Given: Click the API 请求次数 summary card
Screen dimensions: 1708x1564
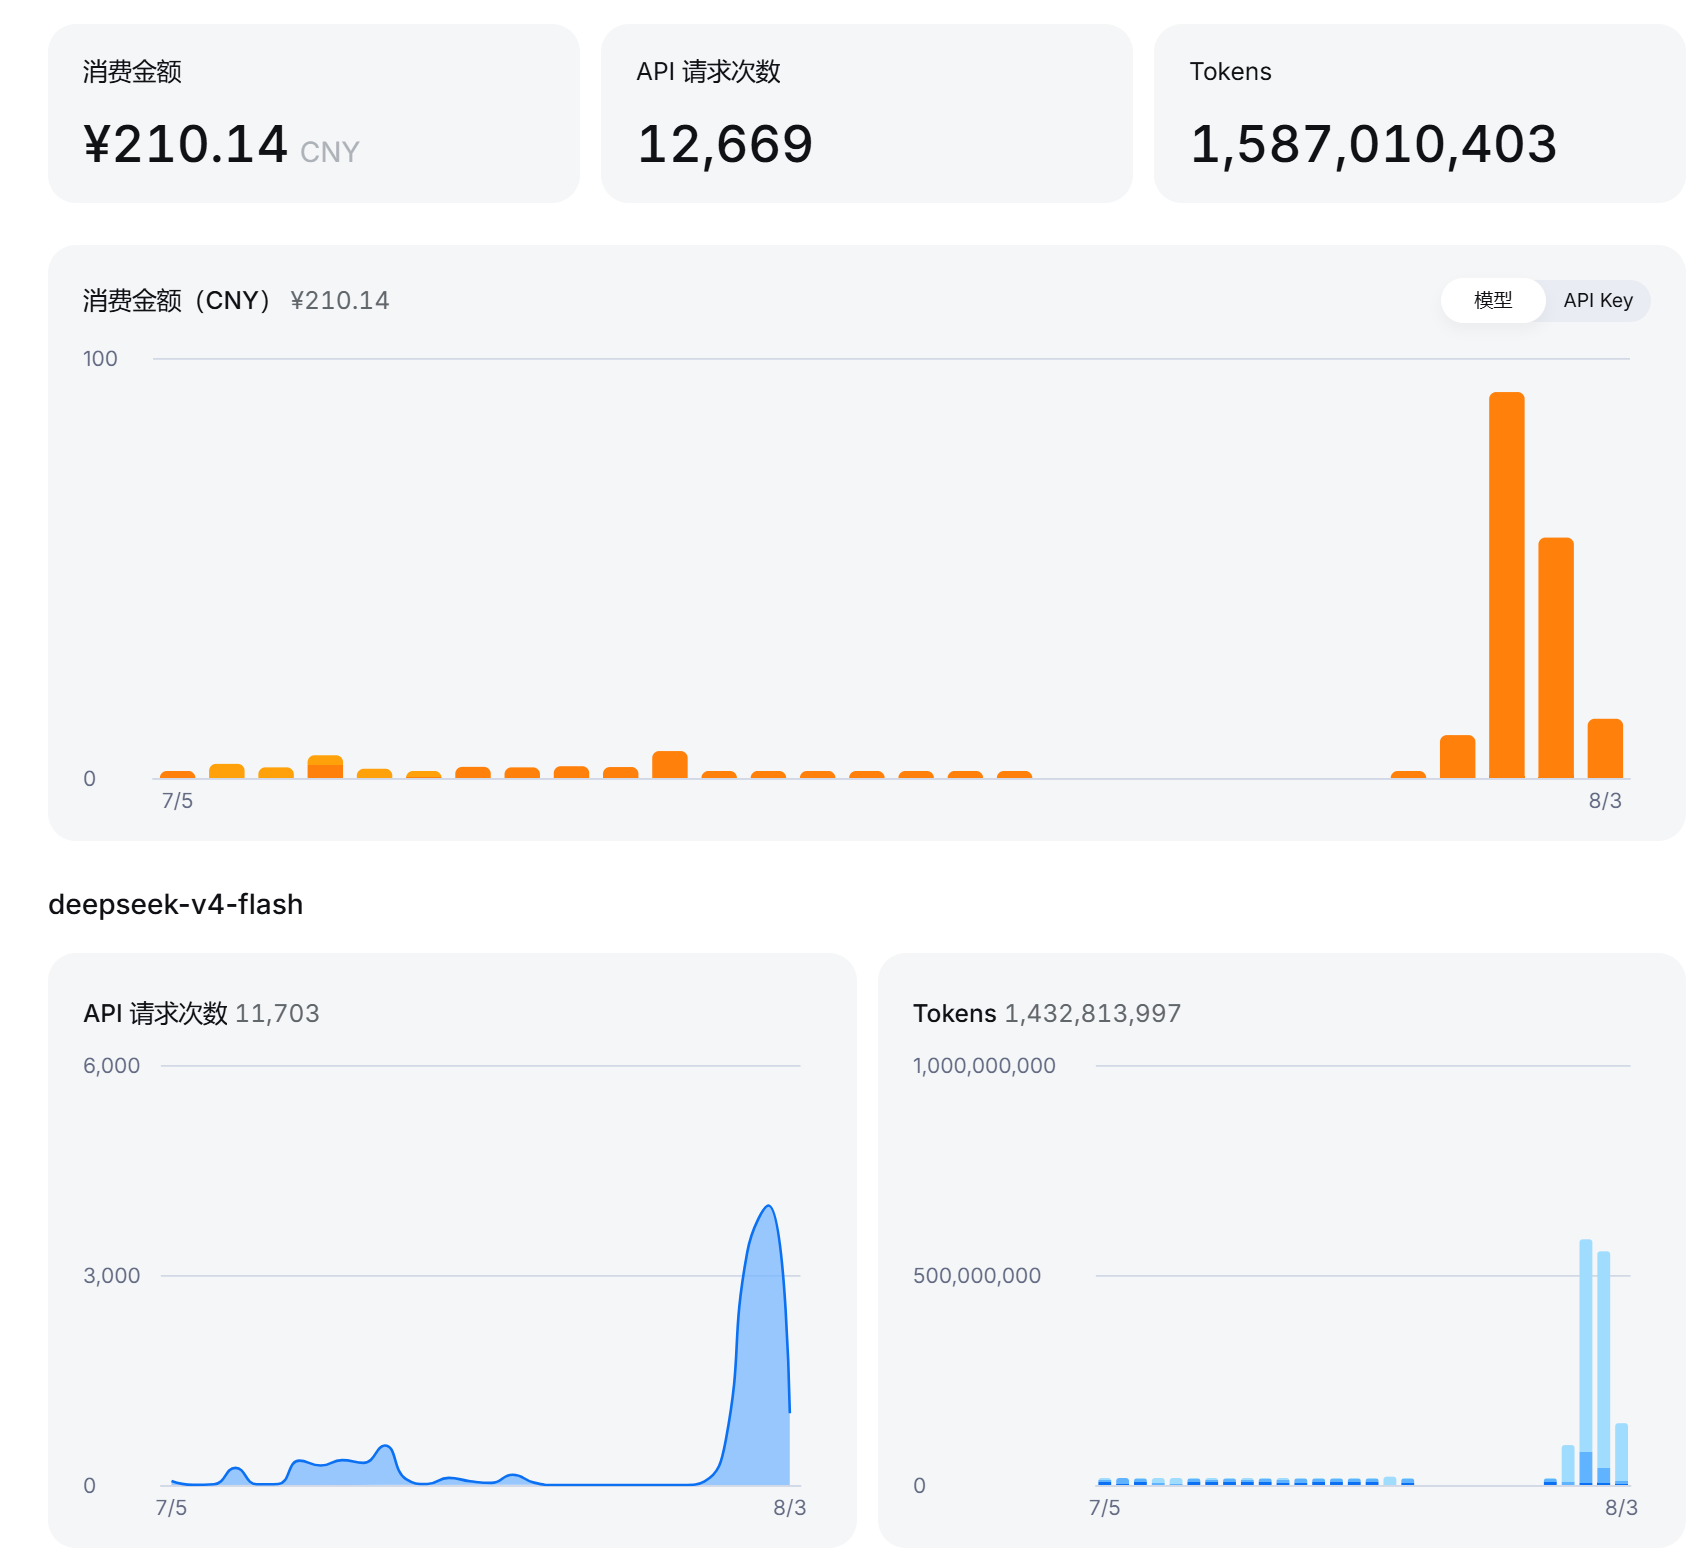Looking at the screenshot, I should coord(867,113).
